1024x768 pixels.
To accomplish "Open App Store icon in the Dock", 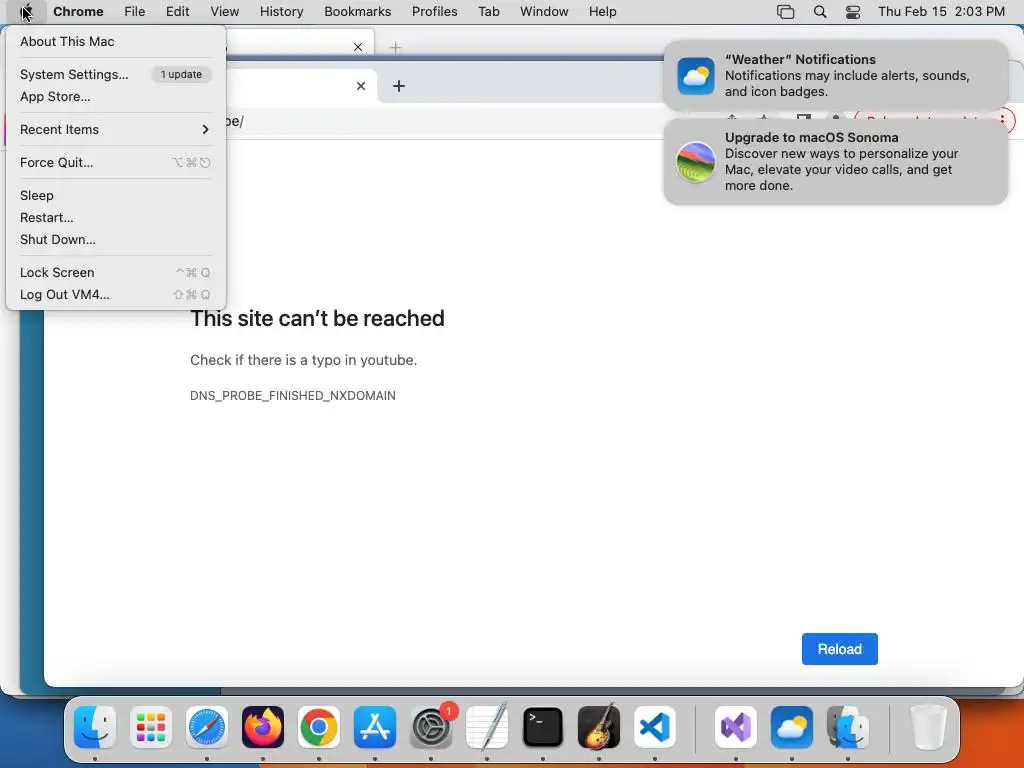I will (x=375, y=727).
